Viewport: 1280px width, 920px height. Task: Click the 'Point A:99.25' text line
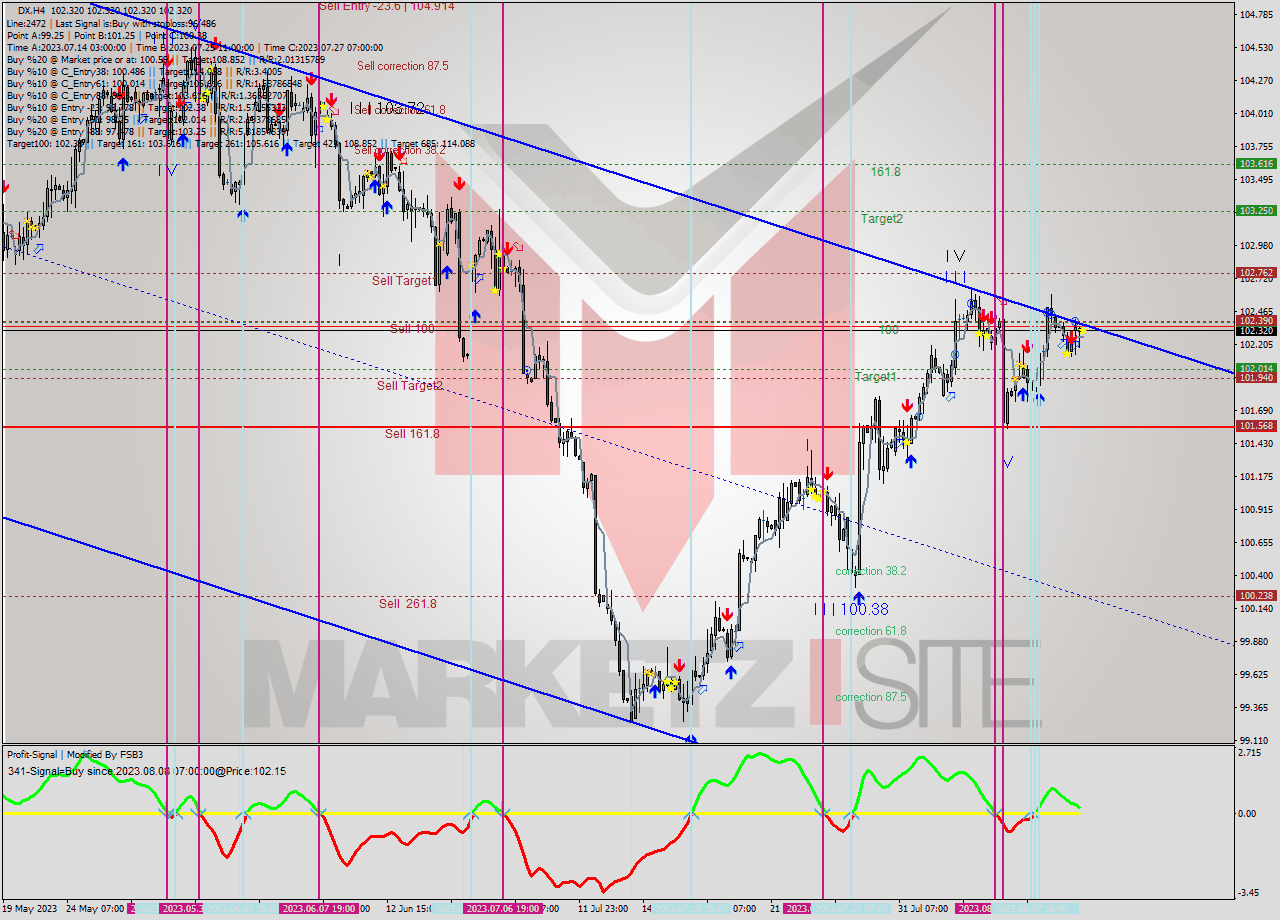[x=107, y=35]
